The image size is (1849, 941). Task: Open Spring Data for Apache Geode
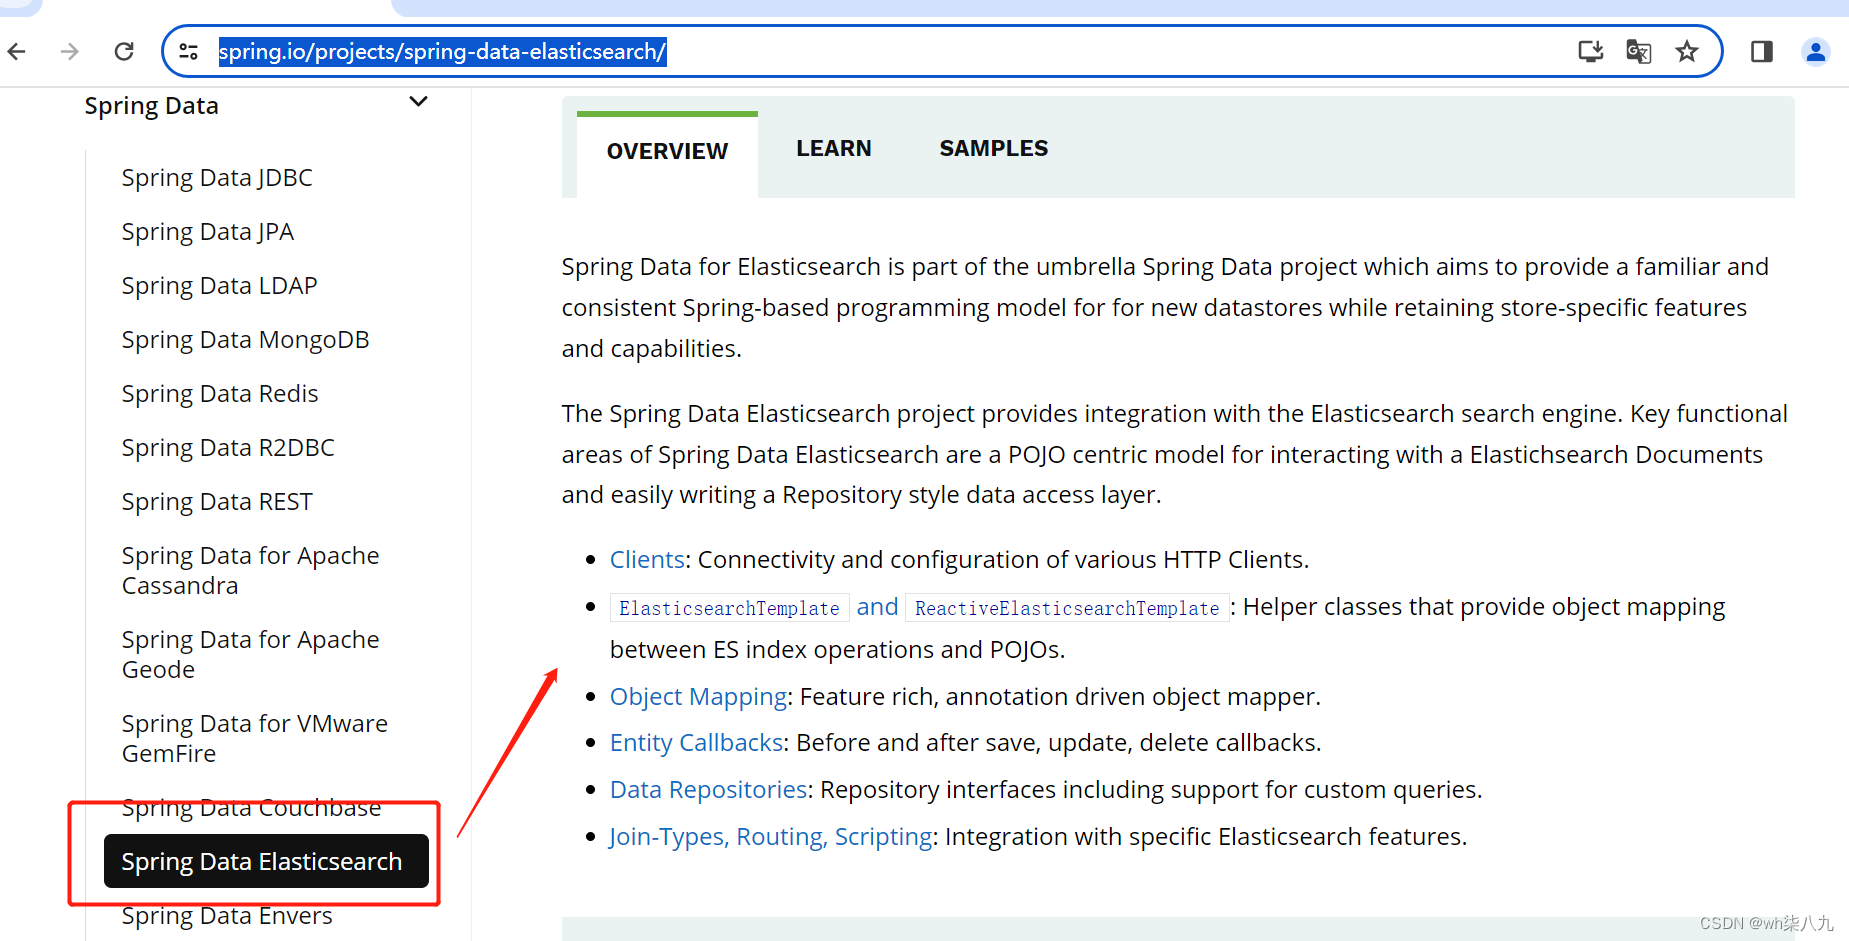tap(250, 654)
